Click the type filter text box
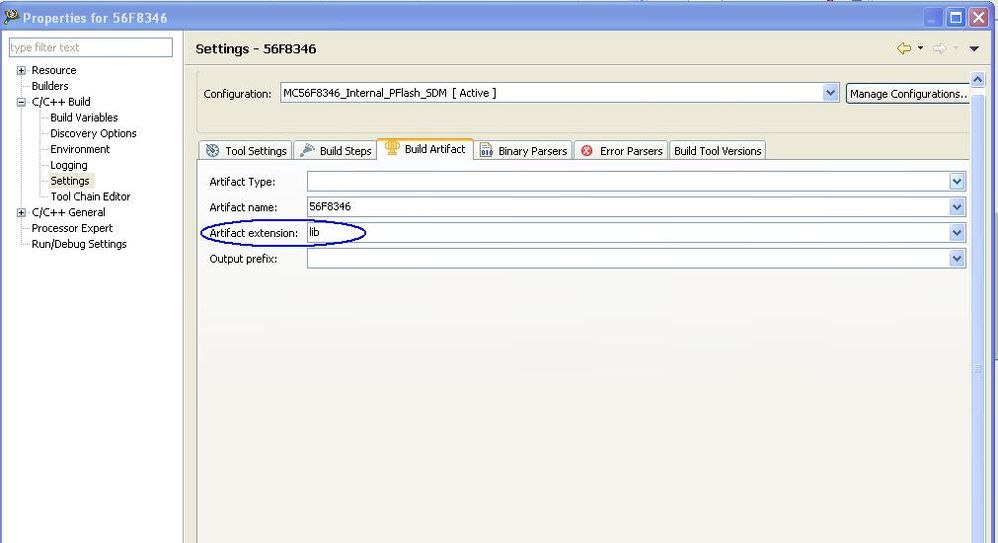Screen dimensions: 998x543 [x=91, y=47]
